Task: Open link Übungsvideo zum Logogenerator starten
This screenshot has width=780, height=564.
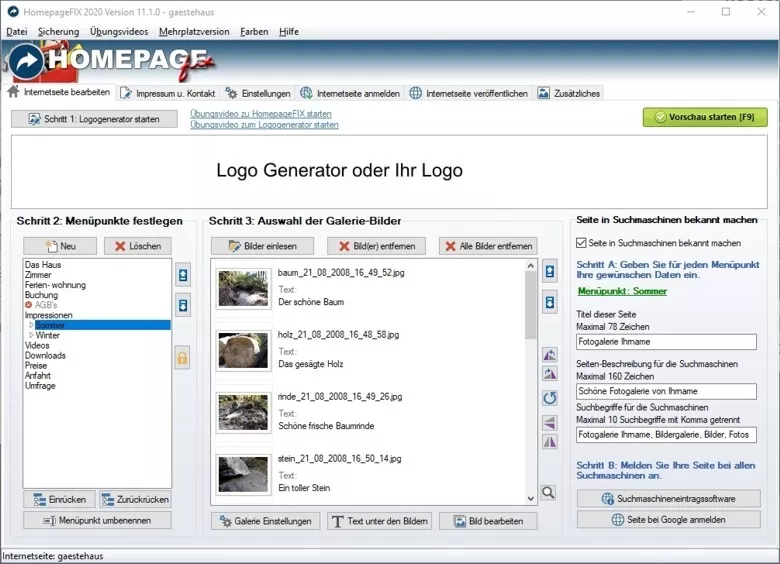Action: tap(264, 125)
